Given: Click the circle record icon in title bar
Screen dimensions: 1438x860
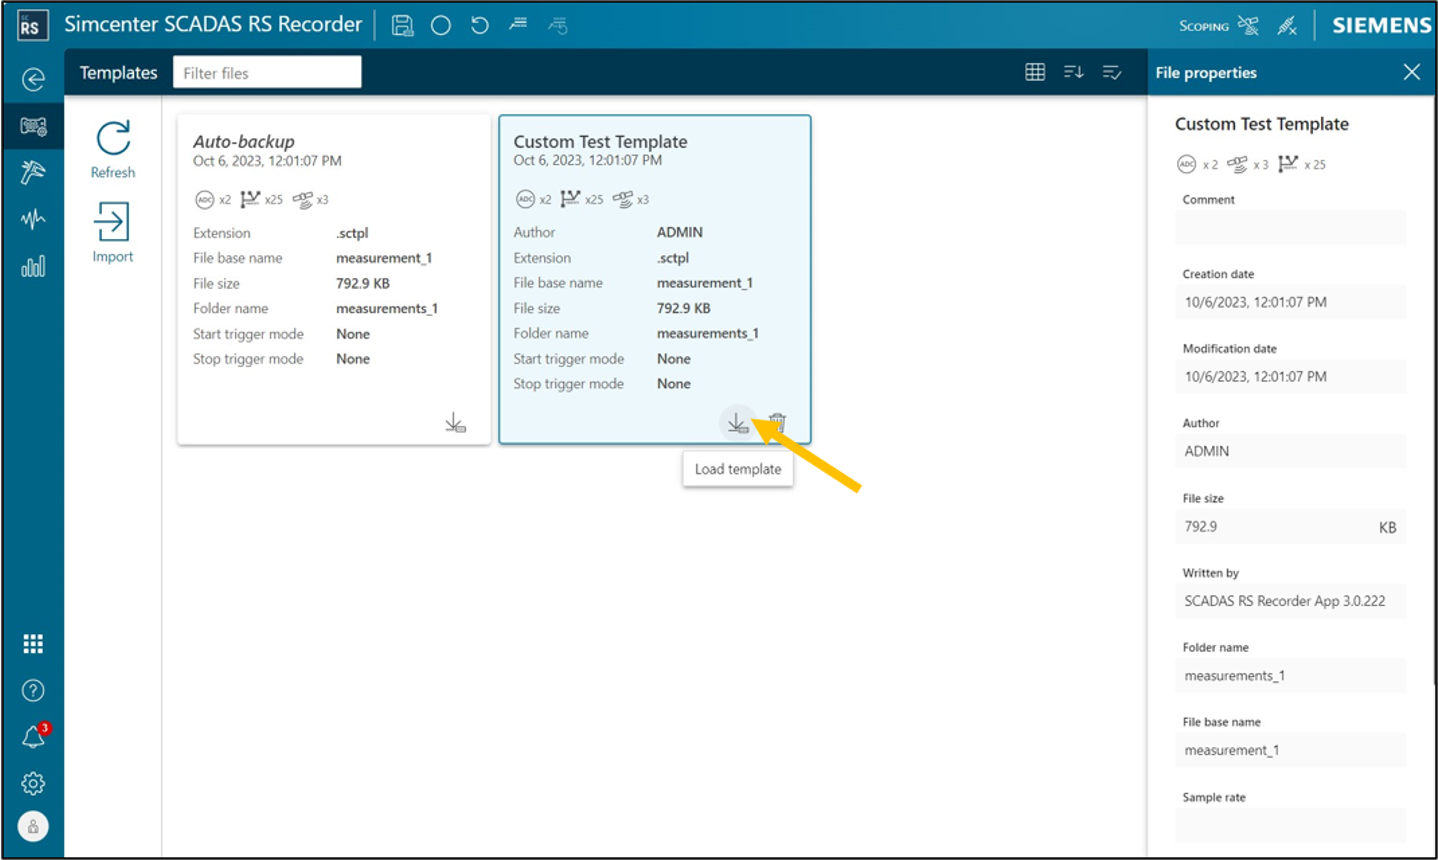Looking at the screenshot, I should [x=441, y=26].
